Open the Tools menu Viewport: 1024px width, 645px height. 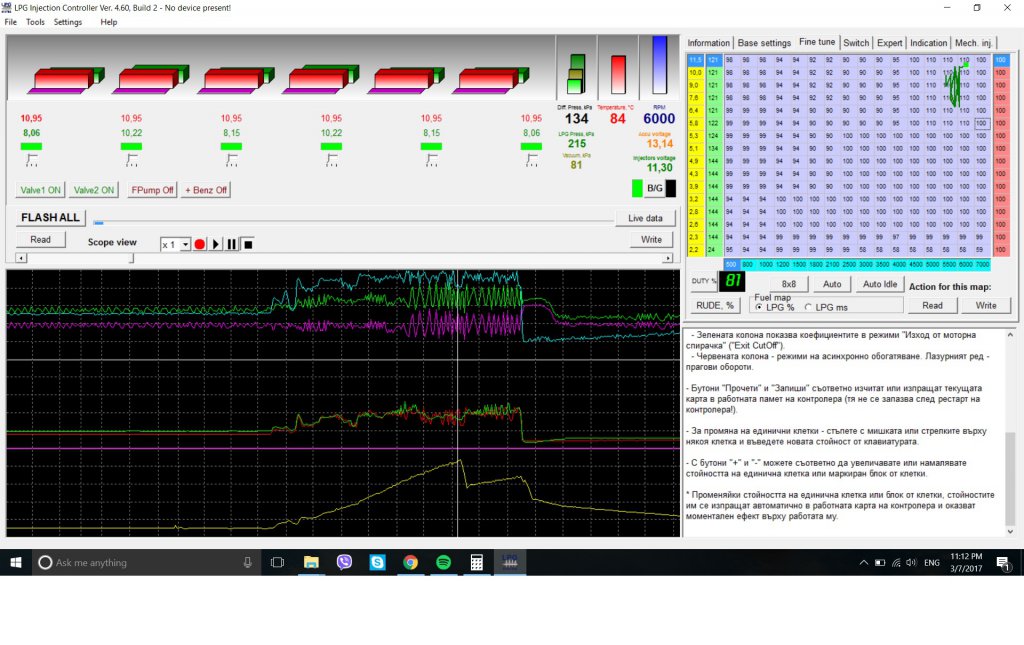click(x=35, y=22)
